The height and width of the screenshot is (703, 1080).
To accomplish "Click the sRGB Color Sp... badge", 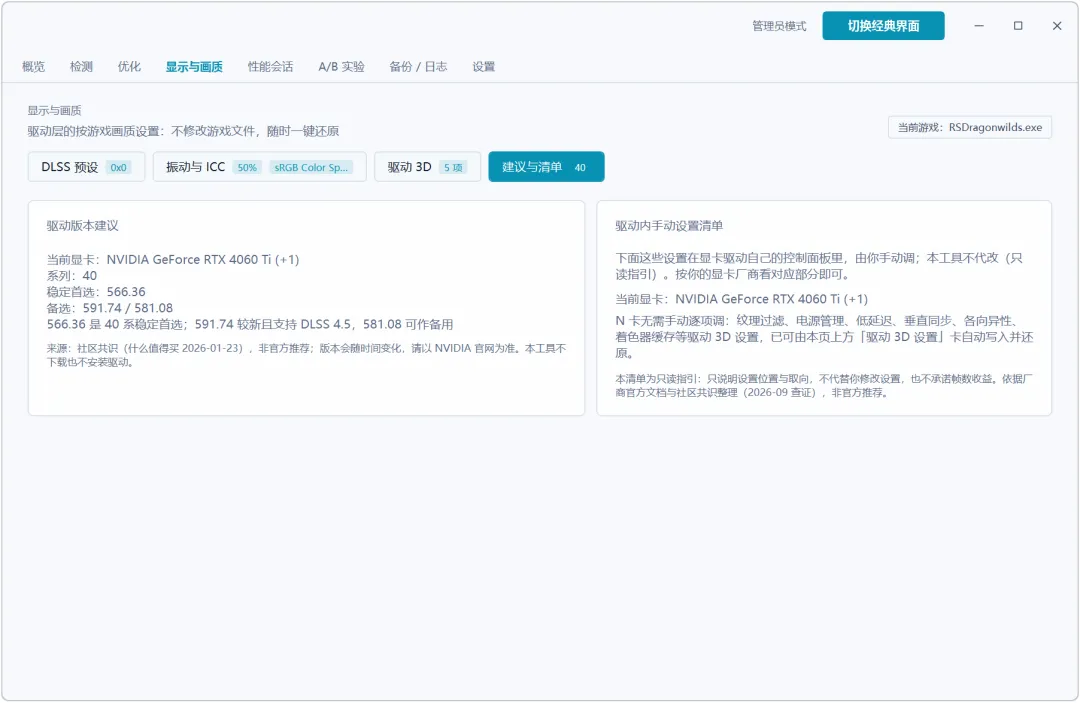I will pyautogui.click(x=311, y=167).
